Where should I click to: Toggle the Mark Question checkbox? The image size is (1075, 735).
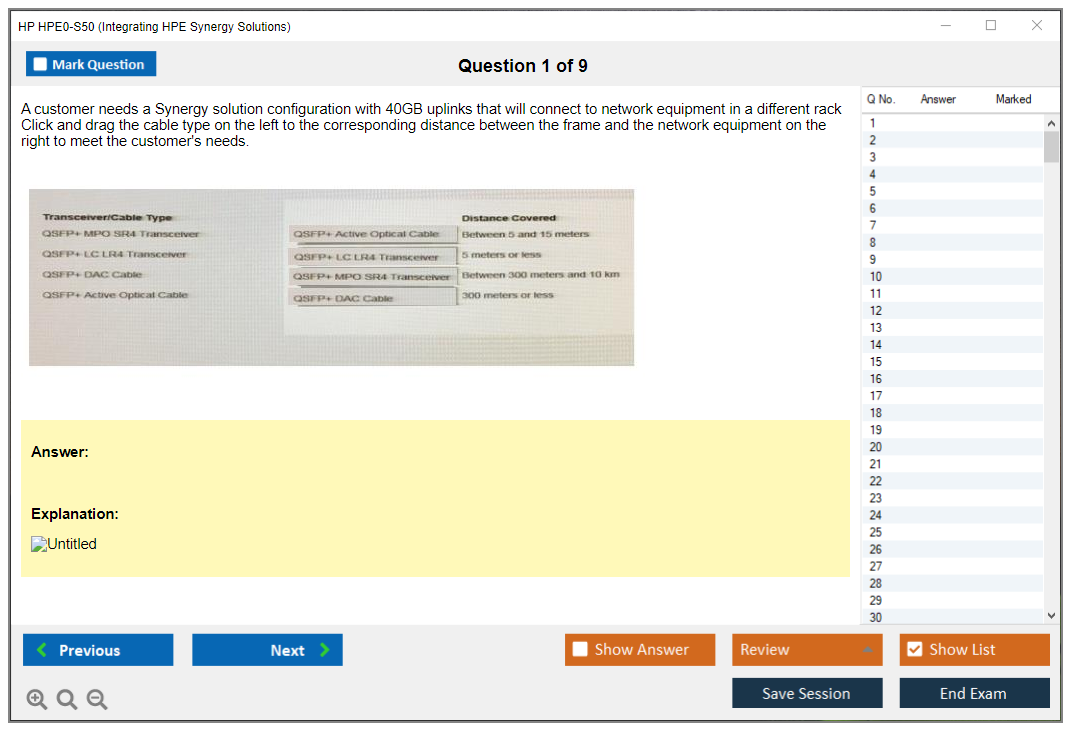coord(41,65)
